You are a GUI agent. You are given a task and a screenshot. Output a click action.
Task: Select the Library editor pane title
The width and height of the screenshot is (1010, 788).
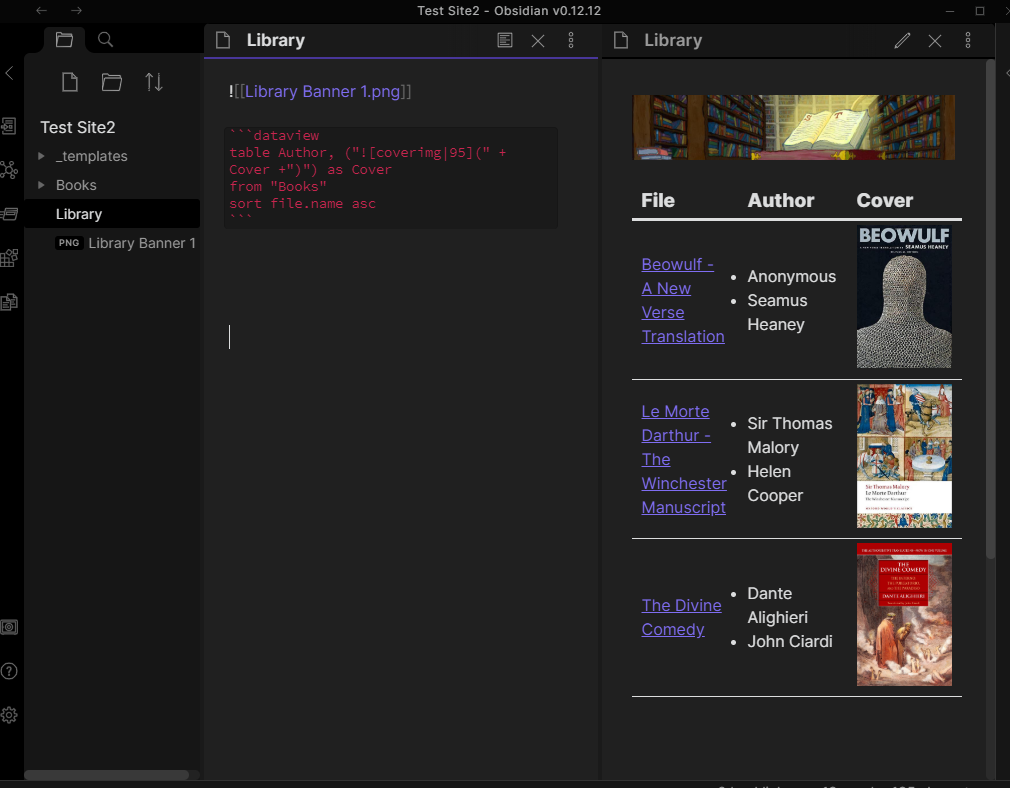(x=276, y=40)
